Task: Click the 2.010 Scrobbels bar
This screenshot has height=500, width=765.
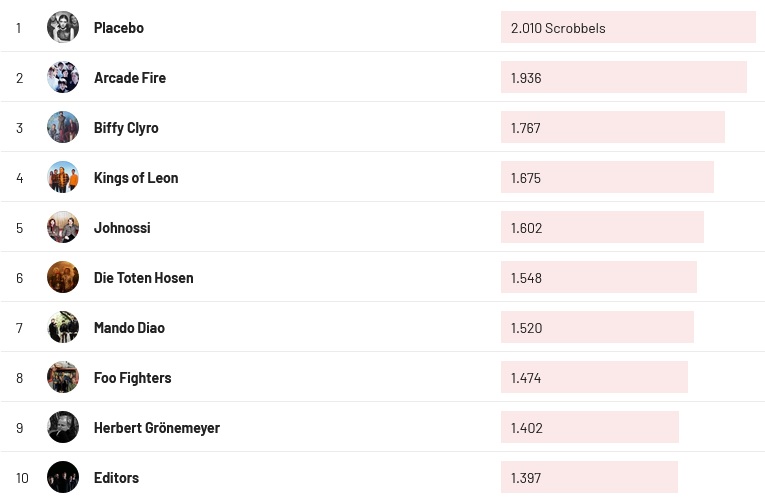Action: pos(628,28)
